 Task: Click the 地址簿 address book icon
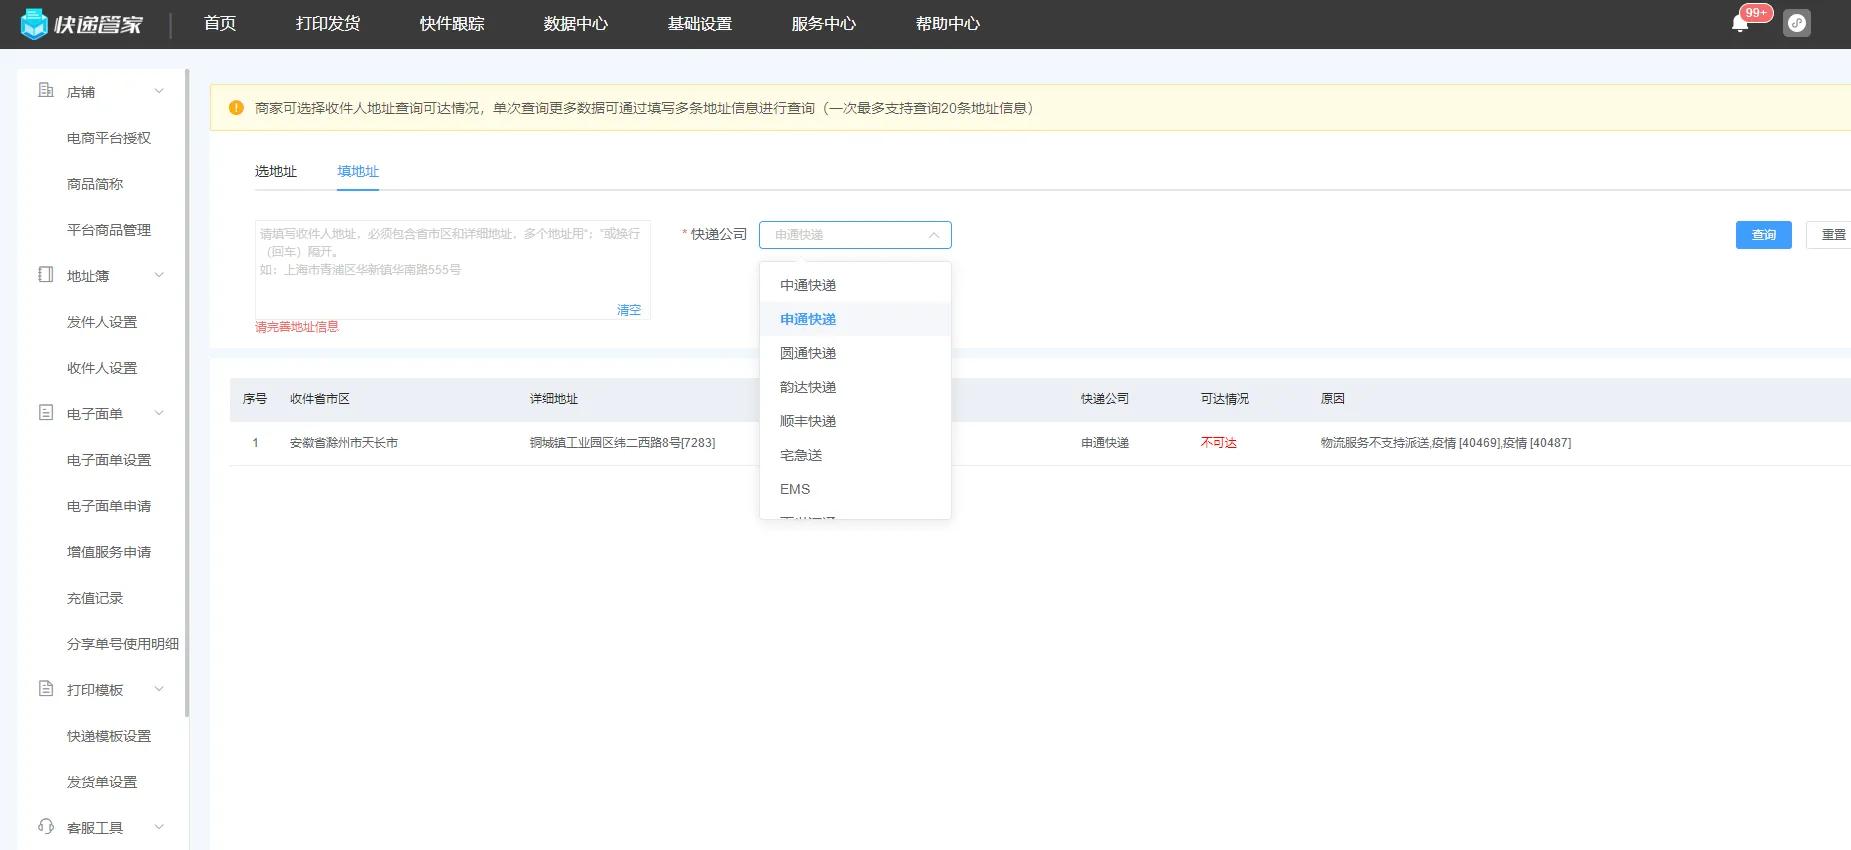point(46,275)
